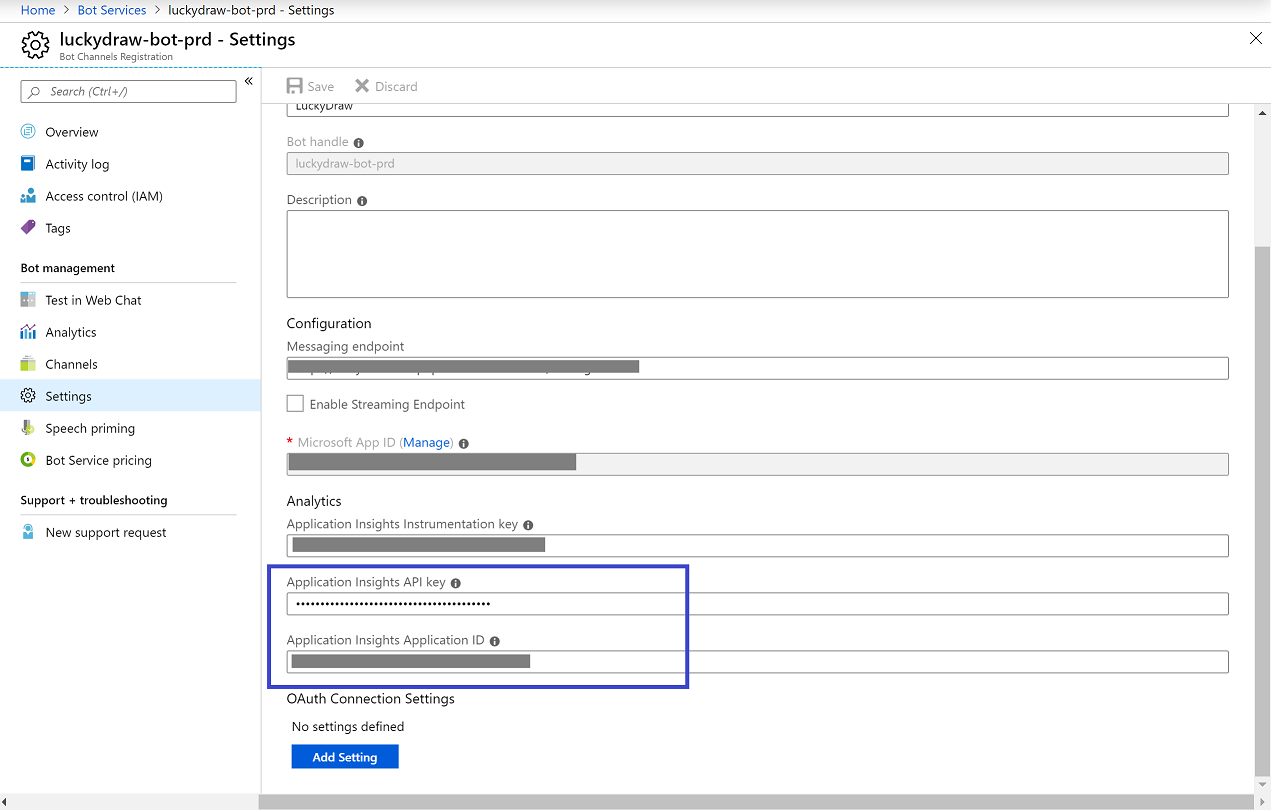Image resolution: width=1271 pixels, height=810 pixels.
Task: Click the 'Bot management' section label
Action: point(68,268)
